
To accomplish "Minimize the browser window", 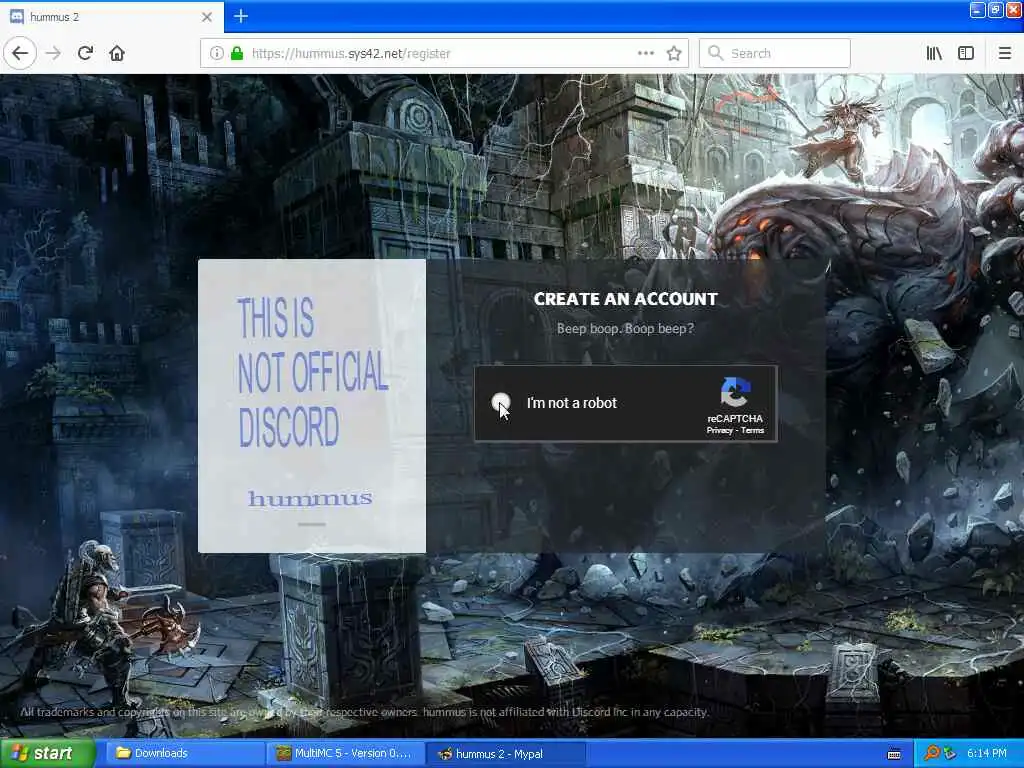I will coord(977,10).
